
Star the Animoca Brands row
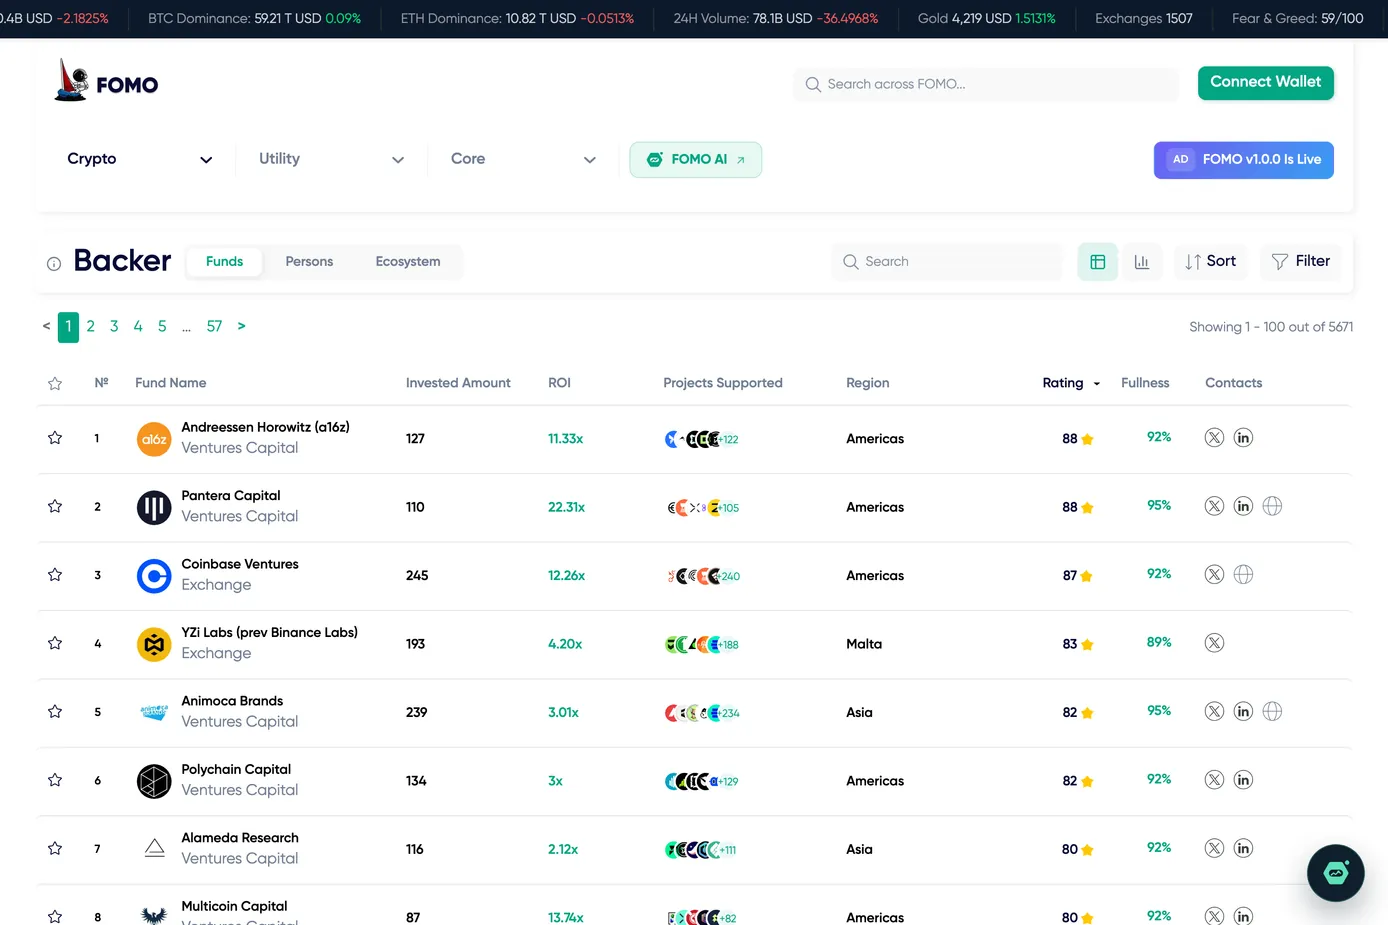55,712
